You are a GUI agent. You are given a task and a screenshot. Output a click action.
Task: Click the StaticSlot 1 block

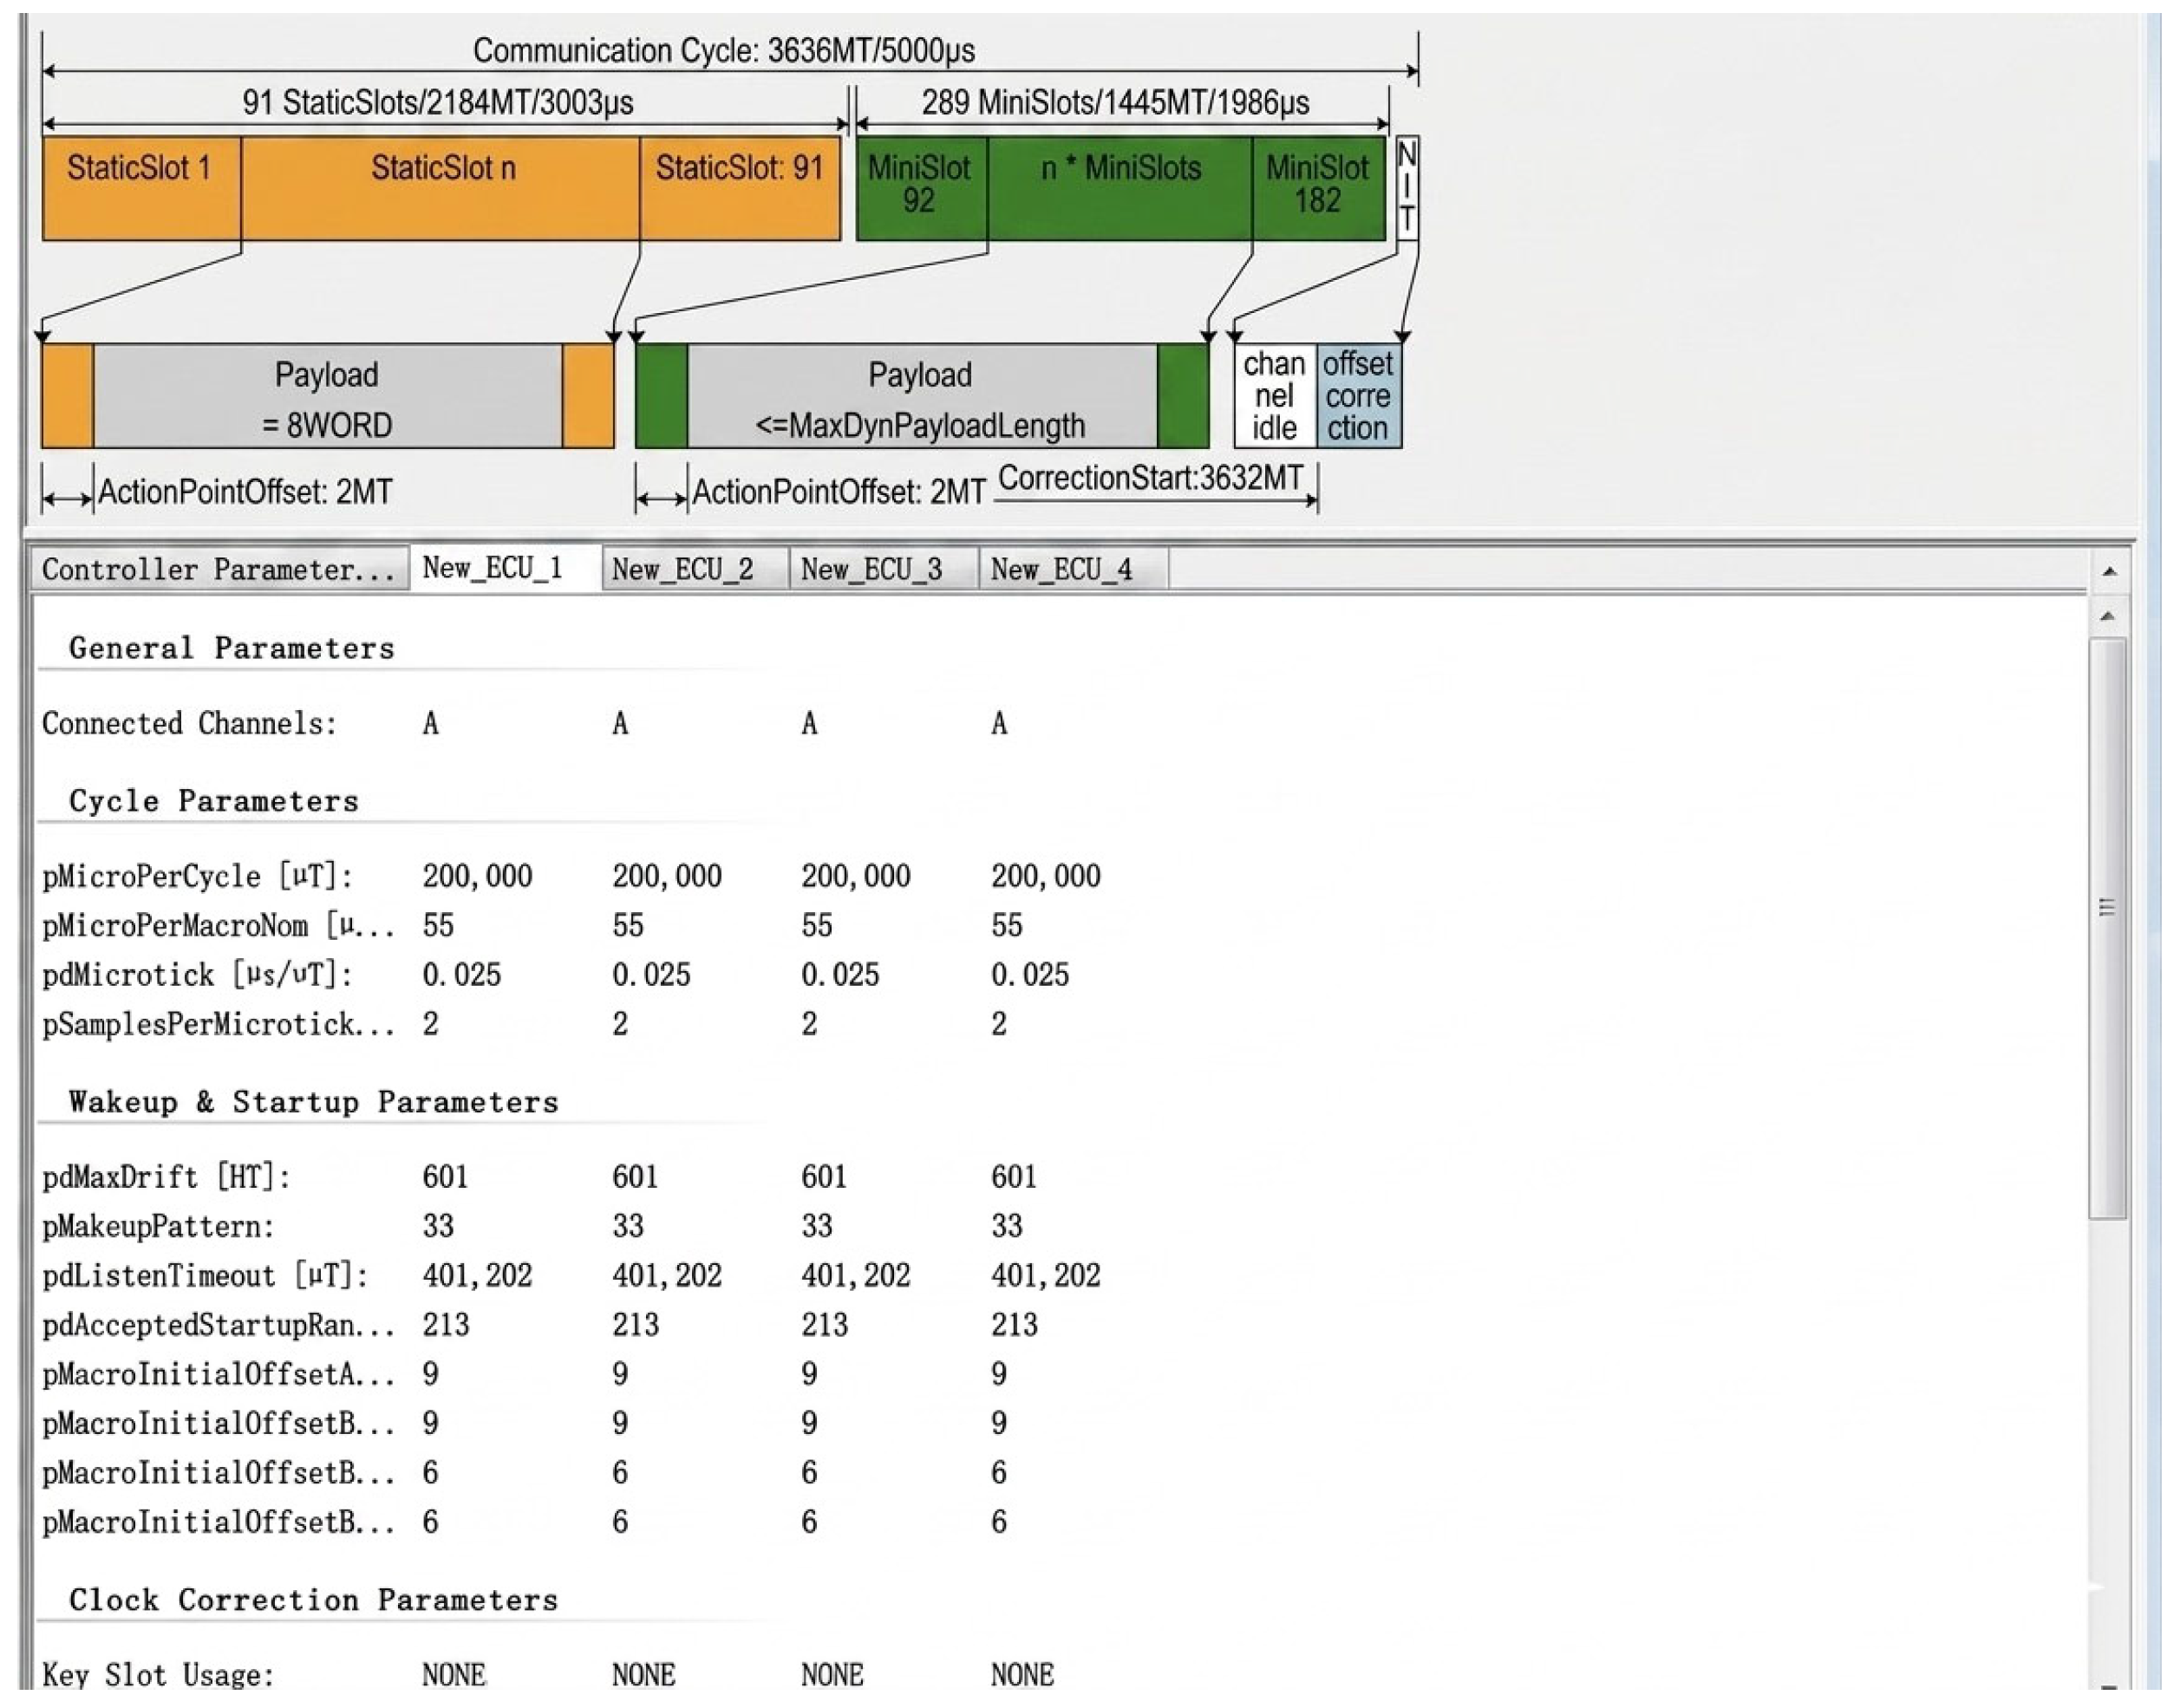[141, 189]
